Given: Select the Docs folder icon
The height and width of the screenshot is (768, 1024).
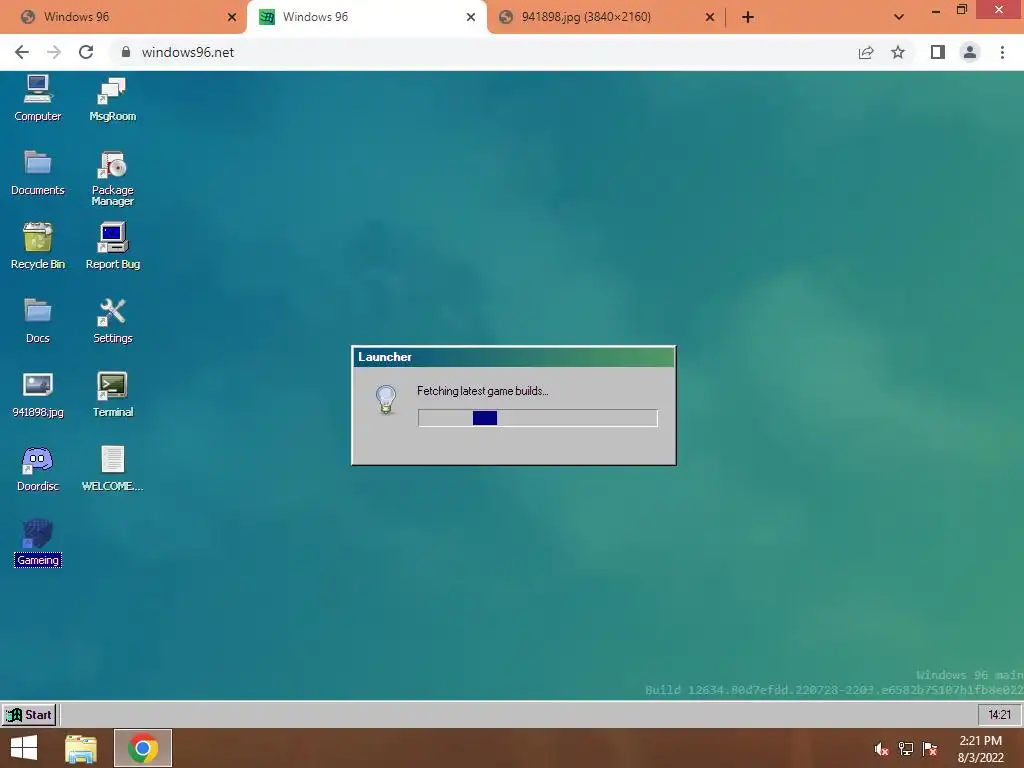Looking at the screenshot, I should click(37, 320).
